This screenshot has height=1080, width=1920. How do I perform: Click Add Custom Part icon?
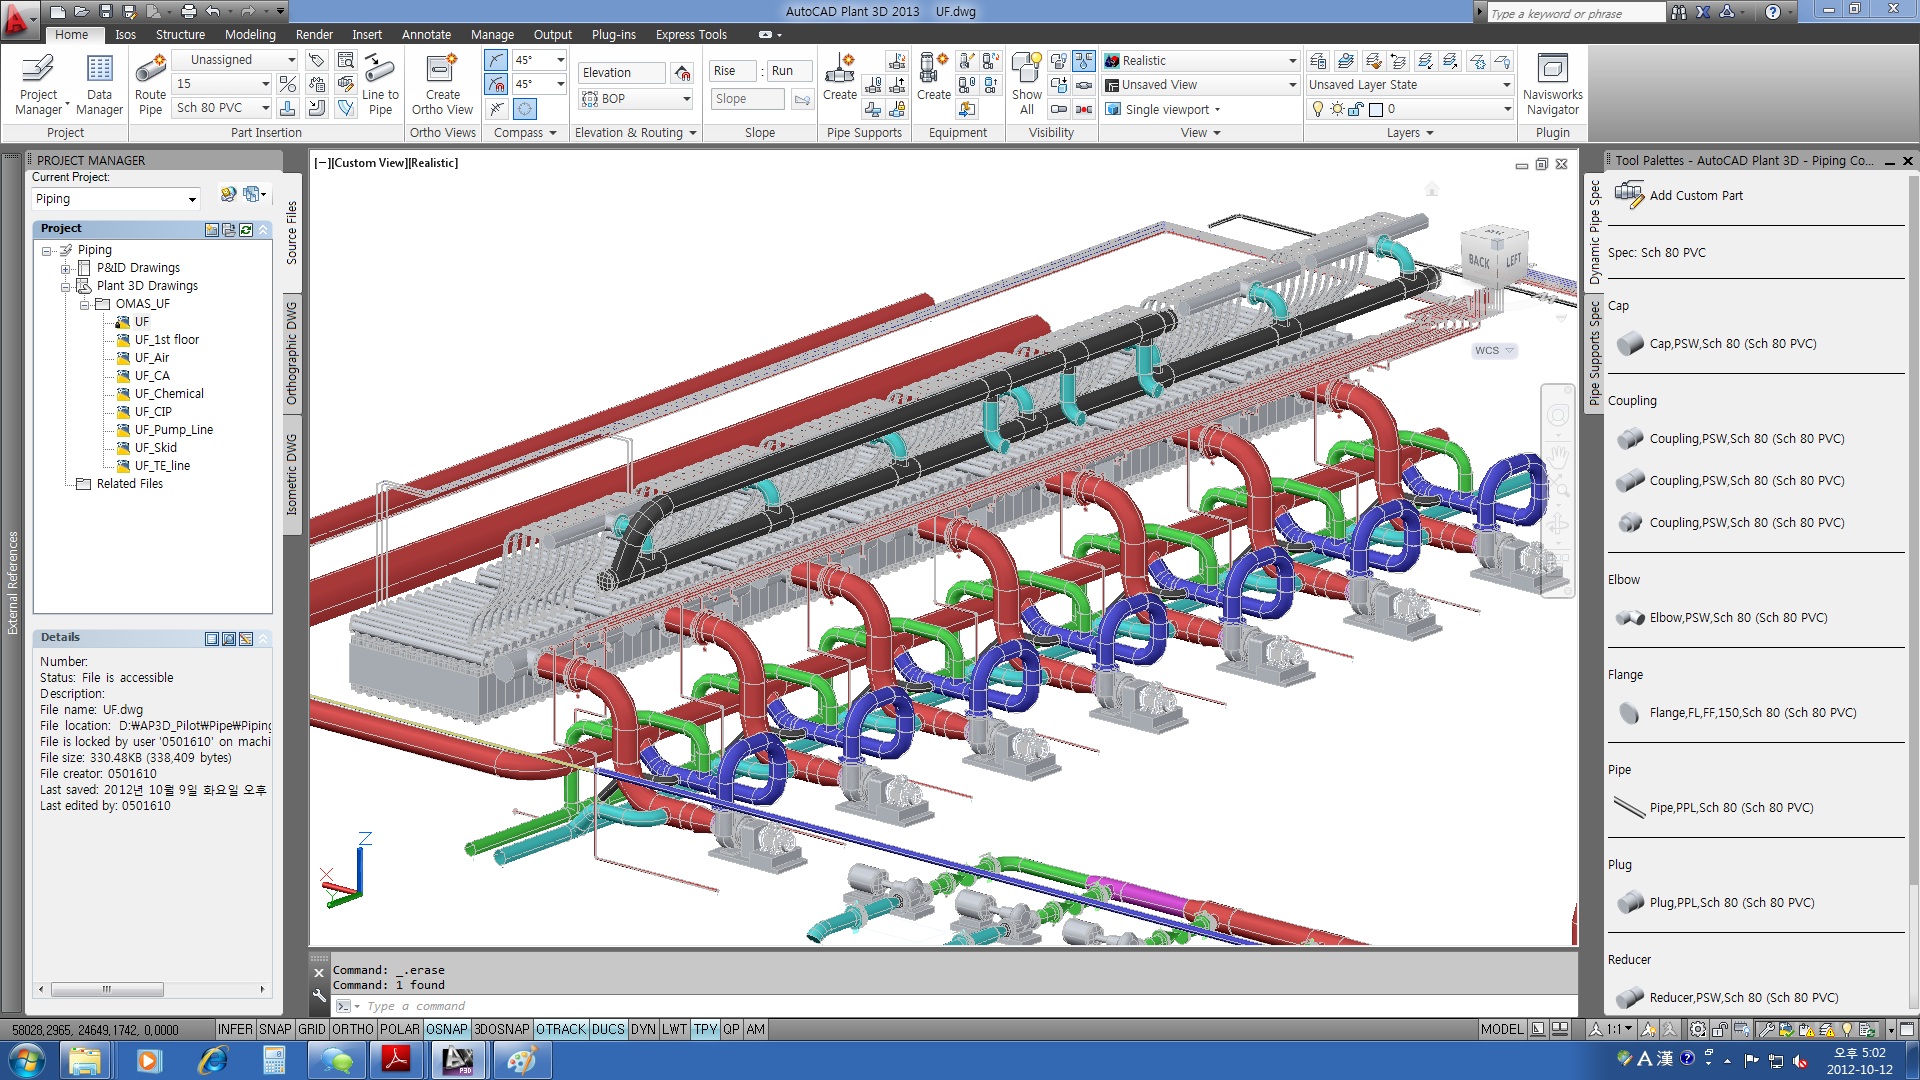click(x=1629, y=195)
